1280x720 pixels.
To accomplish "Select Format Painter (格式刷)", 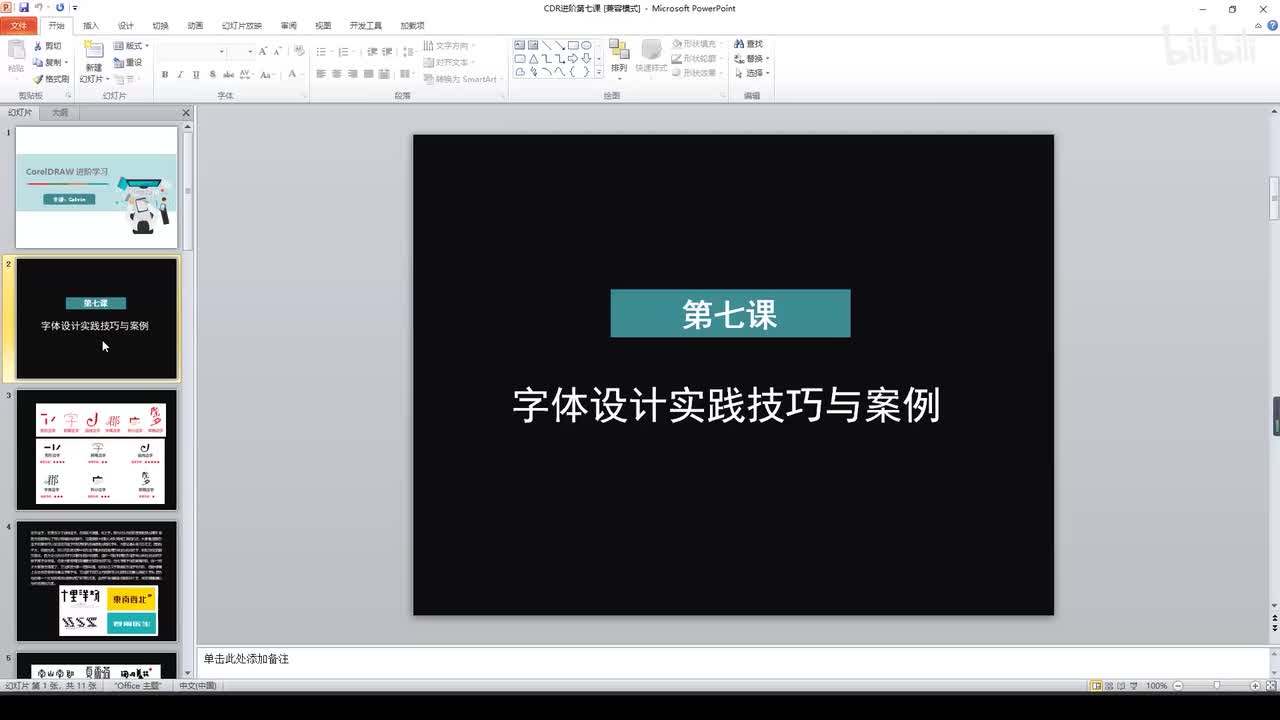I will [x=51, y=79].
